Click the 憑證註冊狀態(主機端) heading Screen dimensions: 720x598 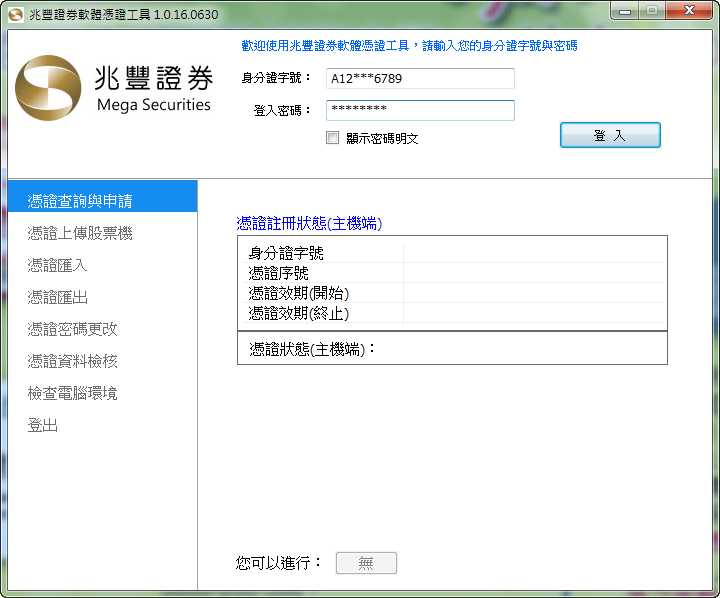(309, 223)
